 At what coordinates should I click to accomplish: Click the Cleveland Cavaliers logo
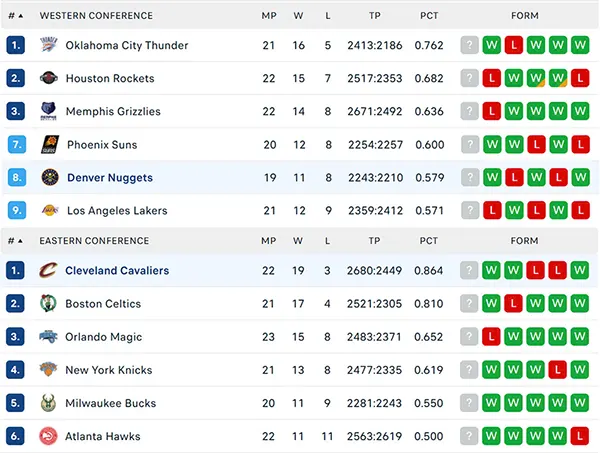tap(49, 270)
